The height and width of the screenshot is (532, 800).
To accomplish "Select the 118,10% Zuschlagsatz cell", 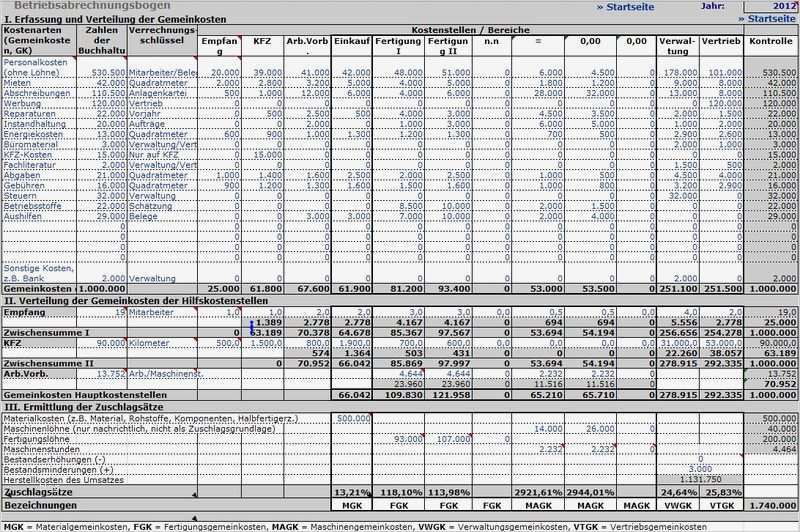I will click(398, 493).
